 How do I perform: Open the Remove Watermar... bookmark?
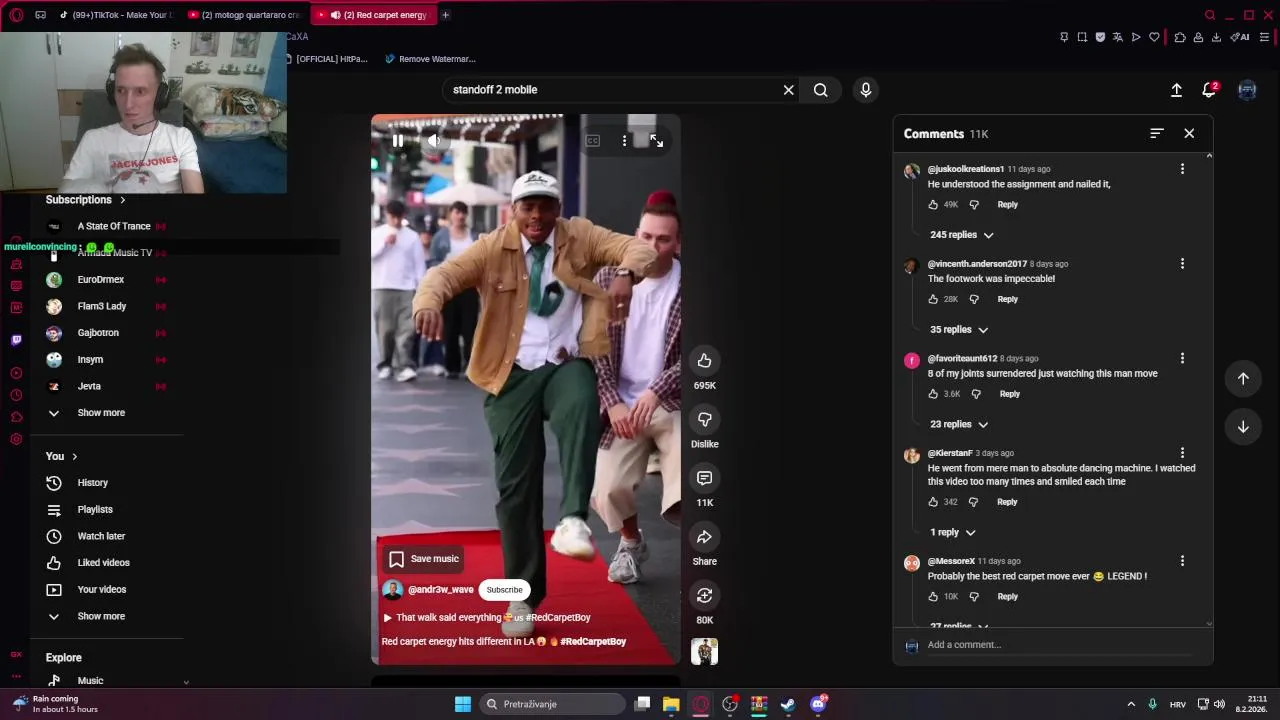[430, 59]
